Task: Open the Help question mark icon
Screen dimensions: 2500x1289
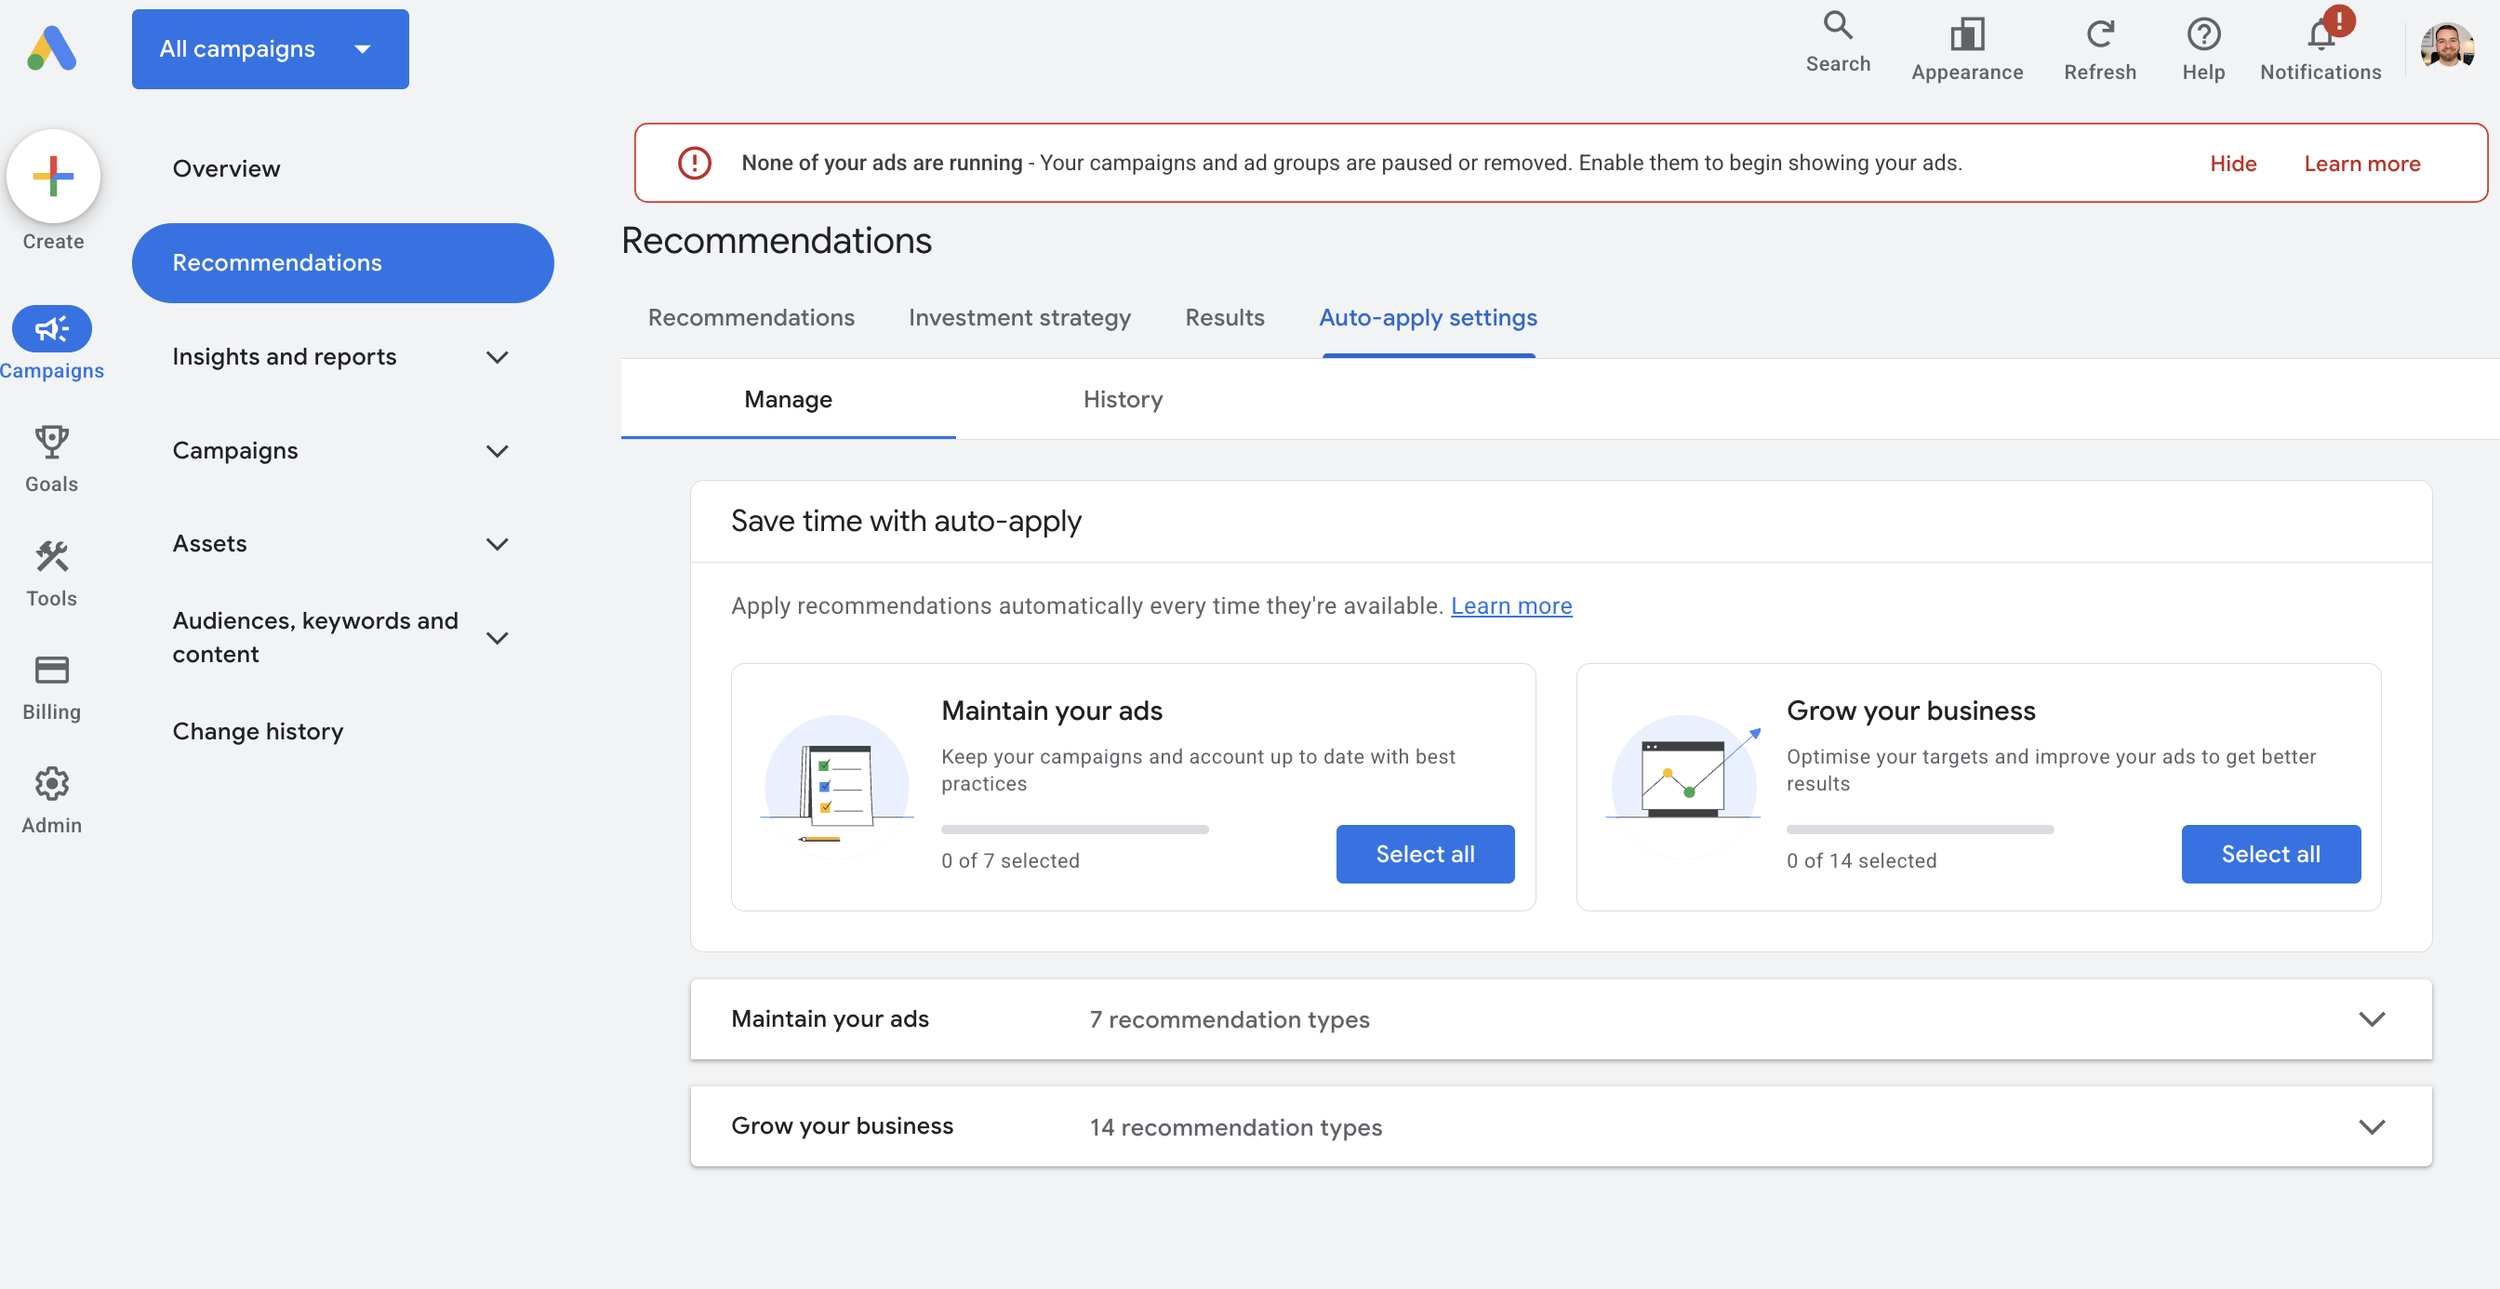Action: click(2204, 35)
